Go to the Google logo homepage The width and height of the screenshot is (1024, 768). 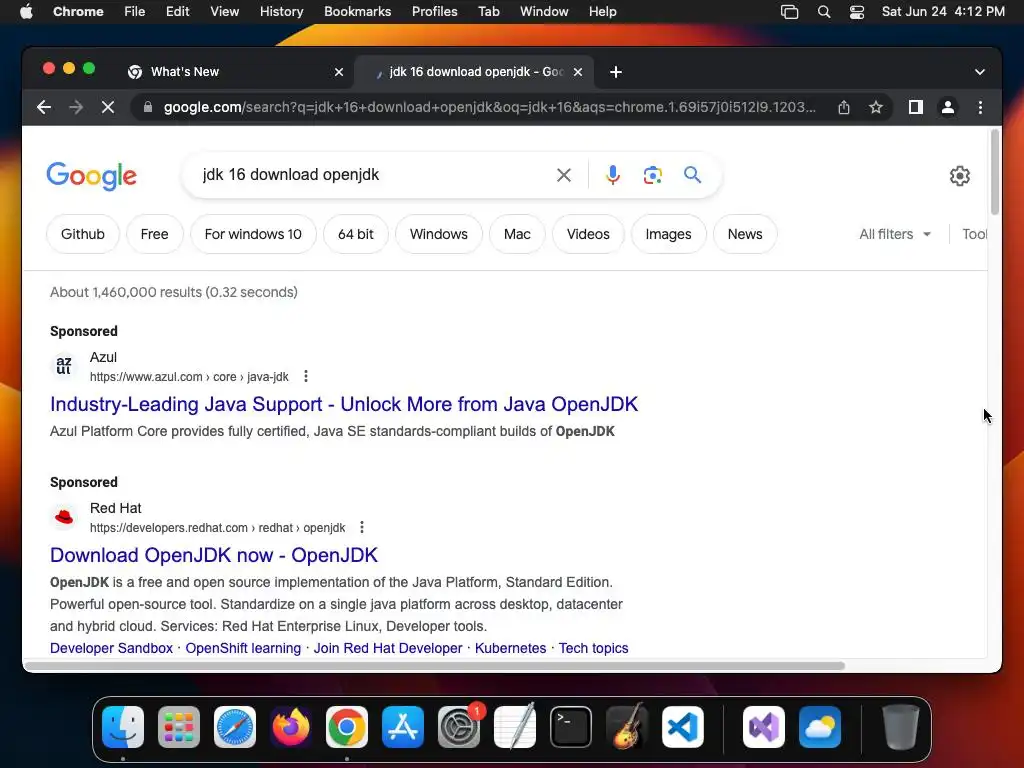click(x=91, y=176)
